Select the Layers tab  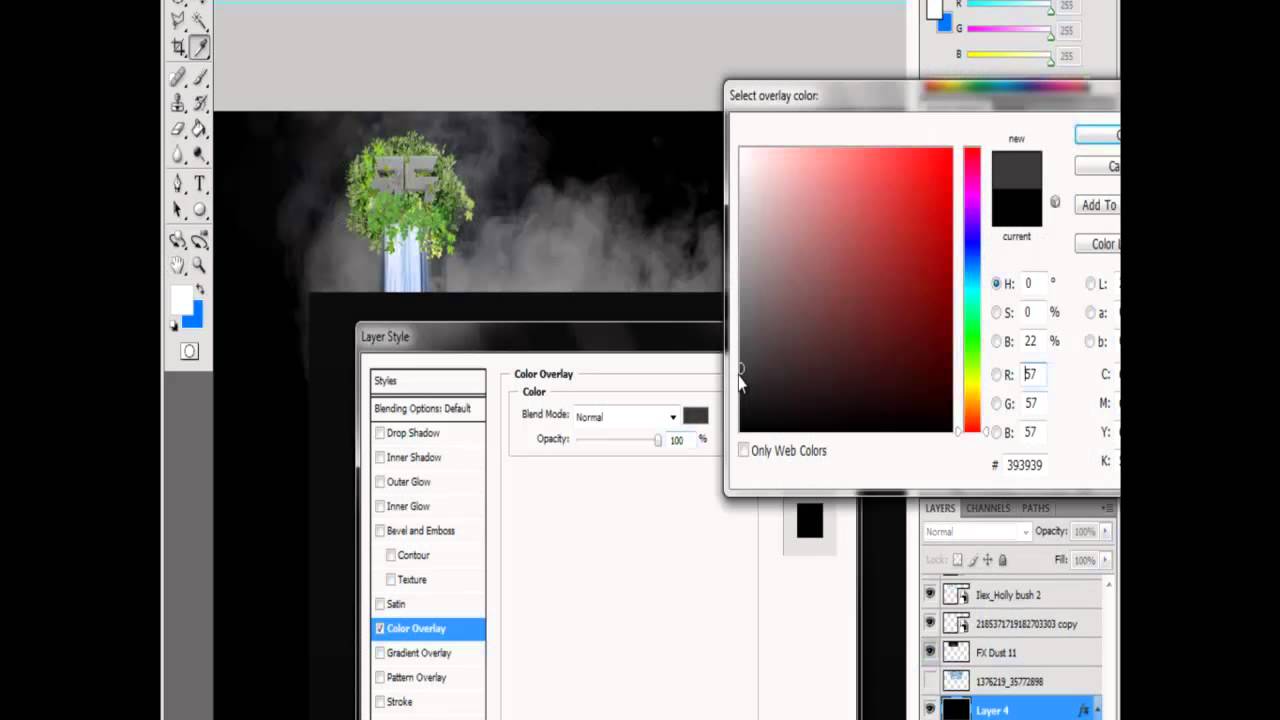pyautogui.click(x=940, y=508)
